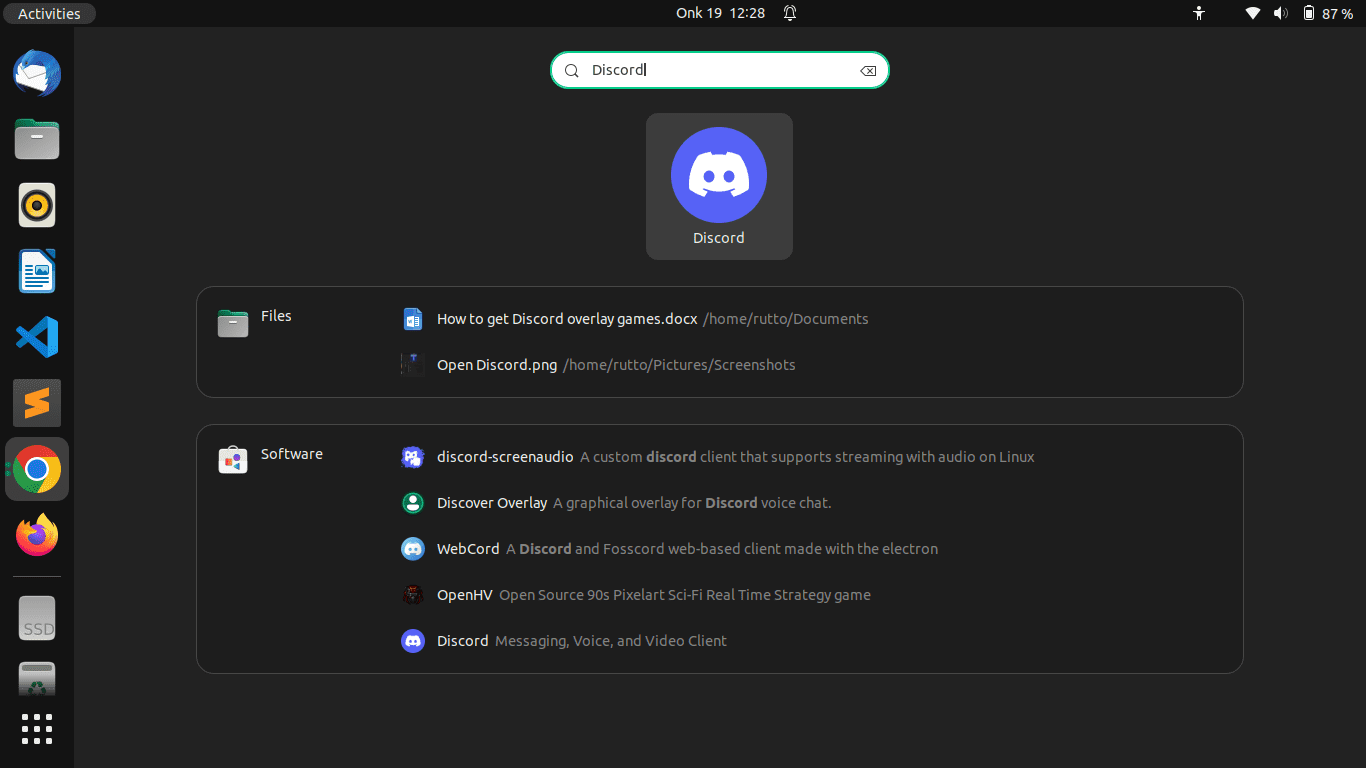
Task: Open the accessibility menu in top bar
Action: pyautogui.click(x=1199, y=13)
